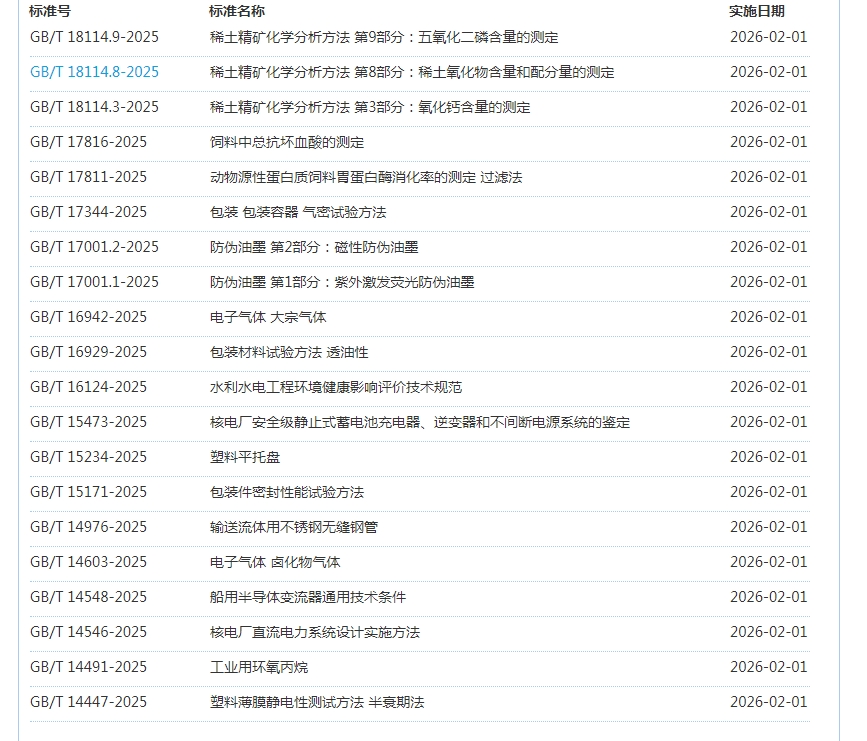The height and width of the screenshot is (741, 867).
Task: View the GB/T 15473-2025 standard entry
Action: [x=88, y=422]
